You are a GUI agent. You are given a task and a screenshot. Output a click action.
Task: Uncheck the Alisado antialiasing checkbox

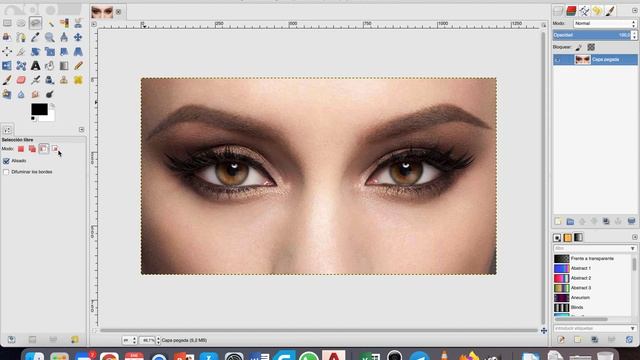6,161
